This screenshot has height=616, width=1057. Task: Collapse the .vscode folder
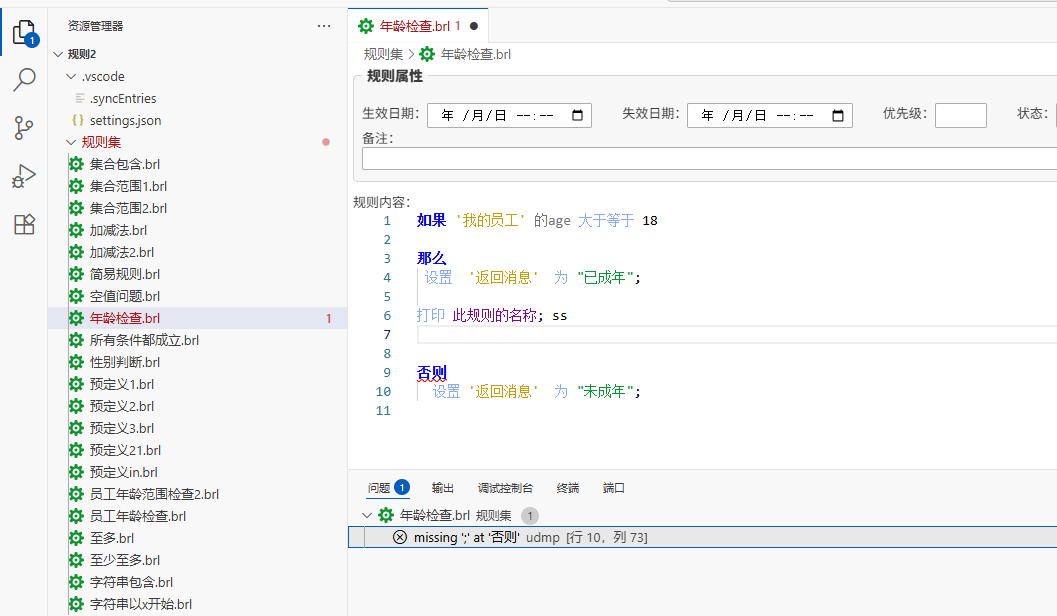[71, 76]
